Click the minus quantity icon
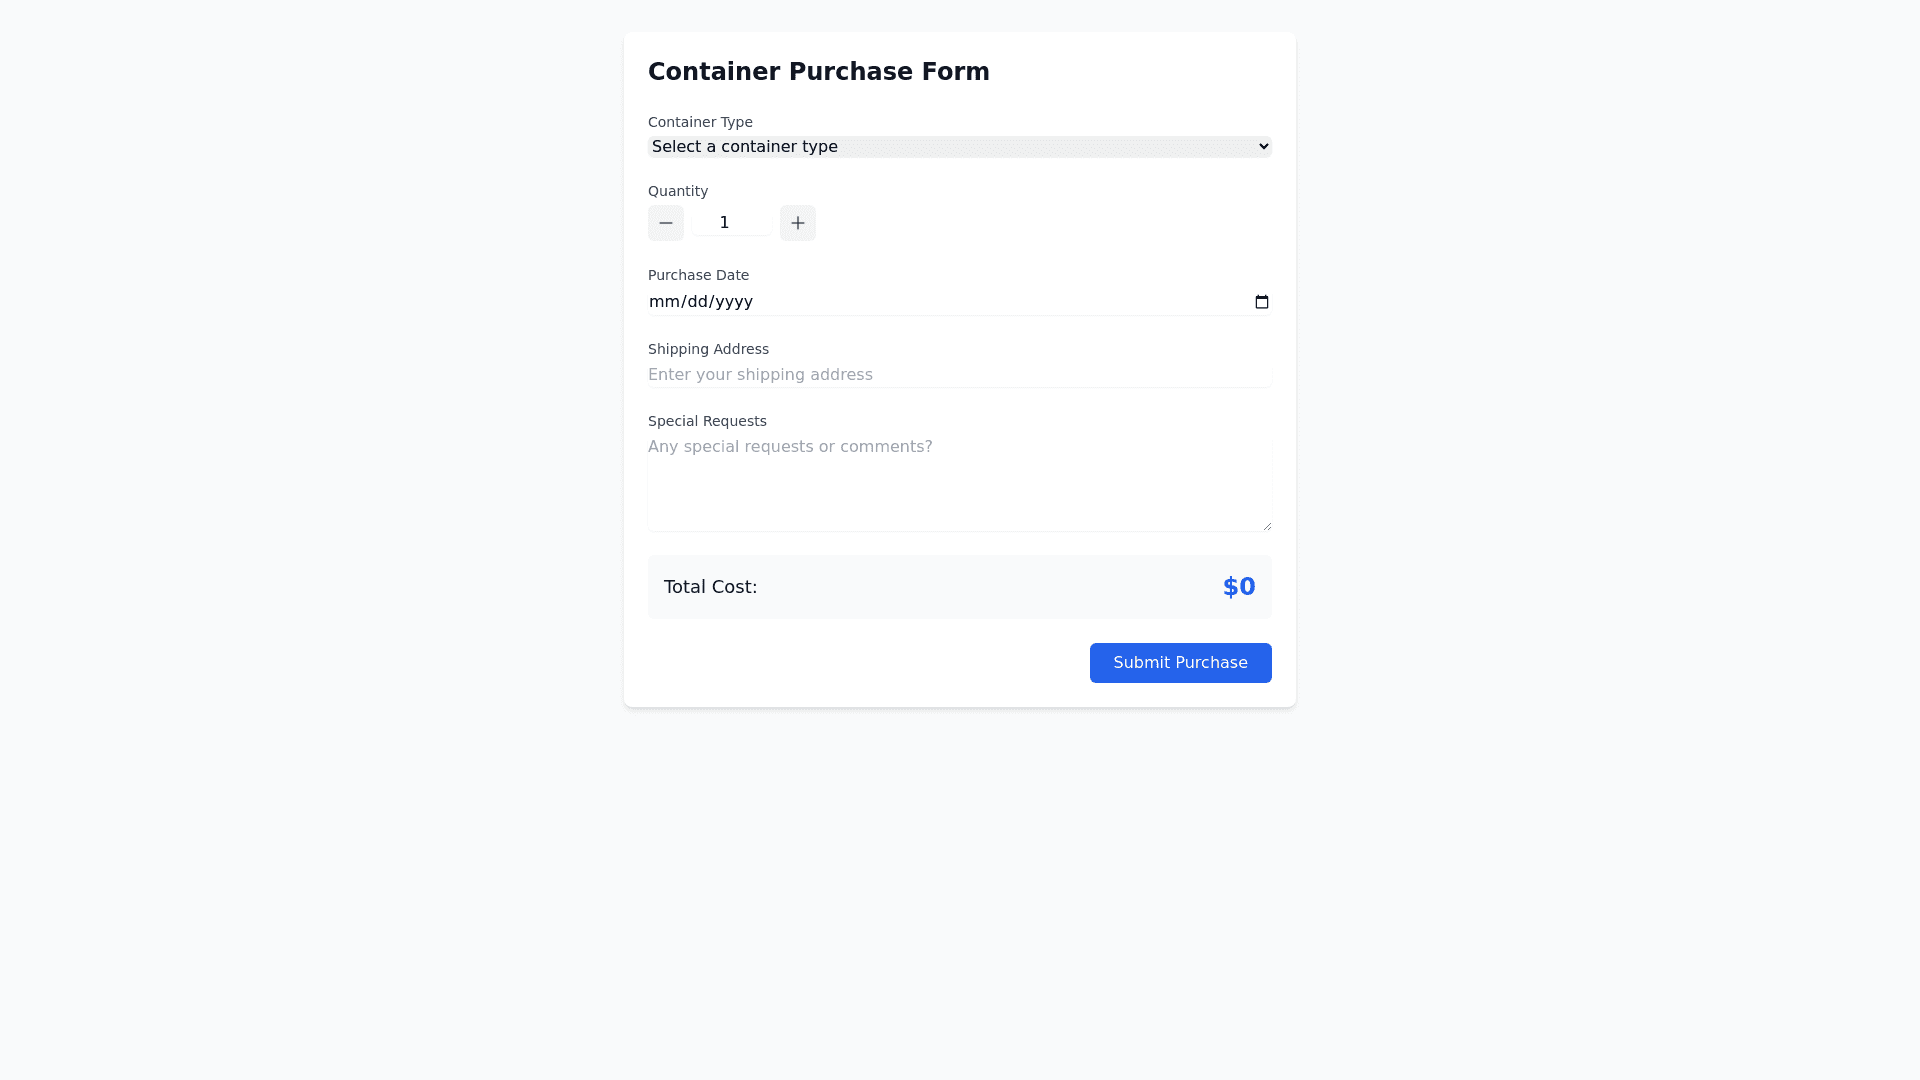 click(x=666, y=223)
